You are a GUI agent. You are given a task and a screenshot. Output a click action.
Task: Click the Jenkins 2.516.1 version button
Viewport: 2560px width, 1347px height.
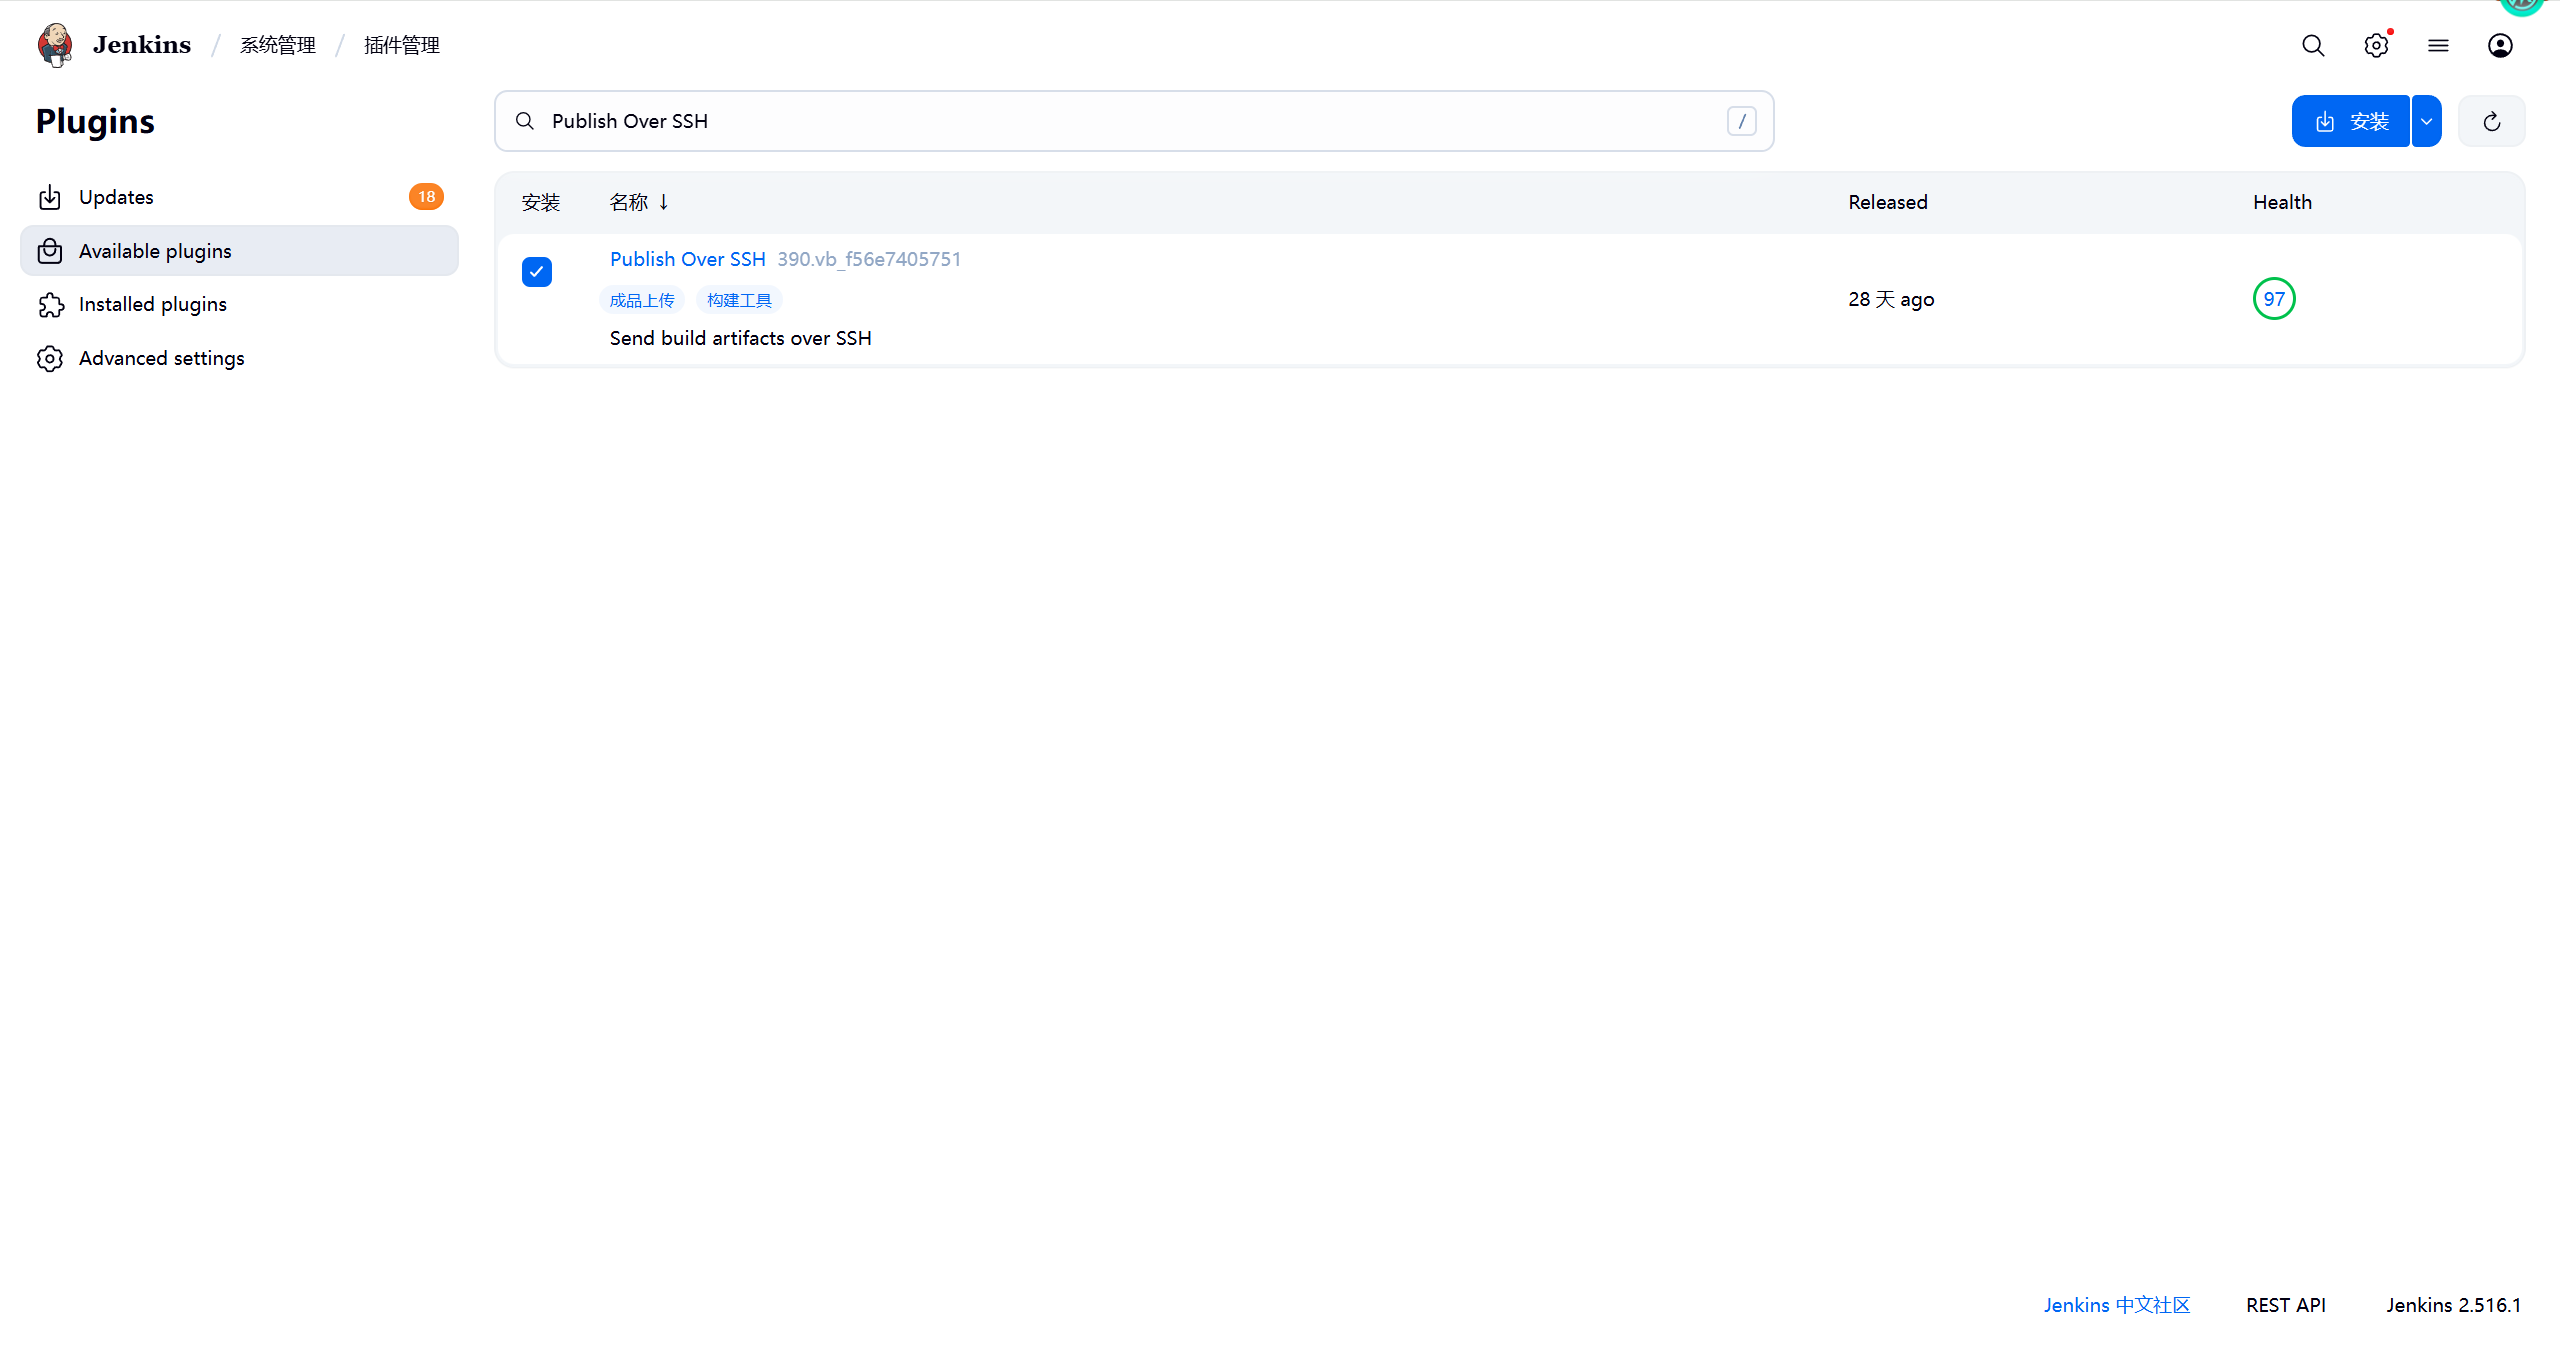coord(2453,1305)
